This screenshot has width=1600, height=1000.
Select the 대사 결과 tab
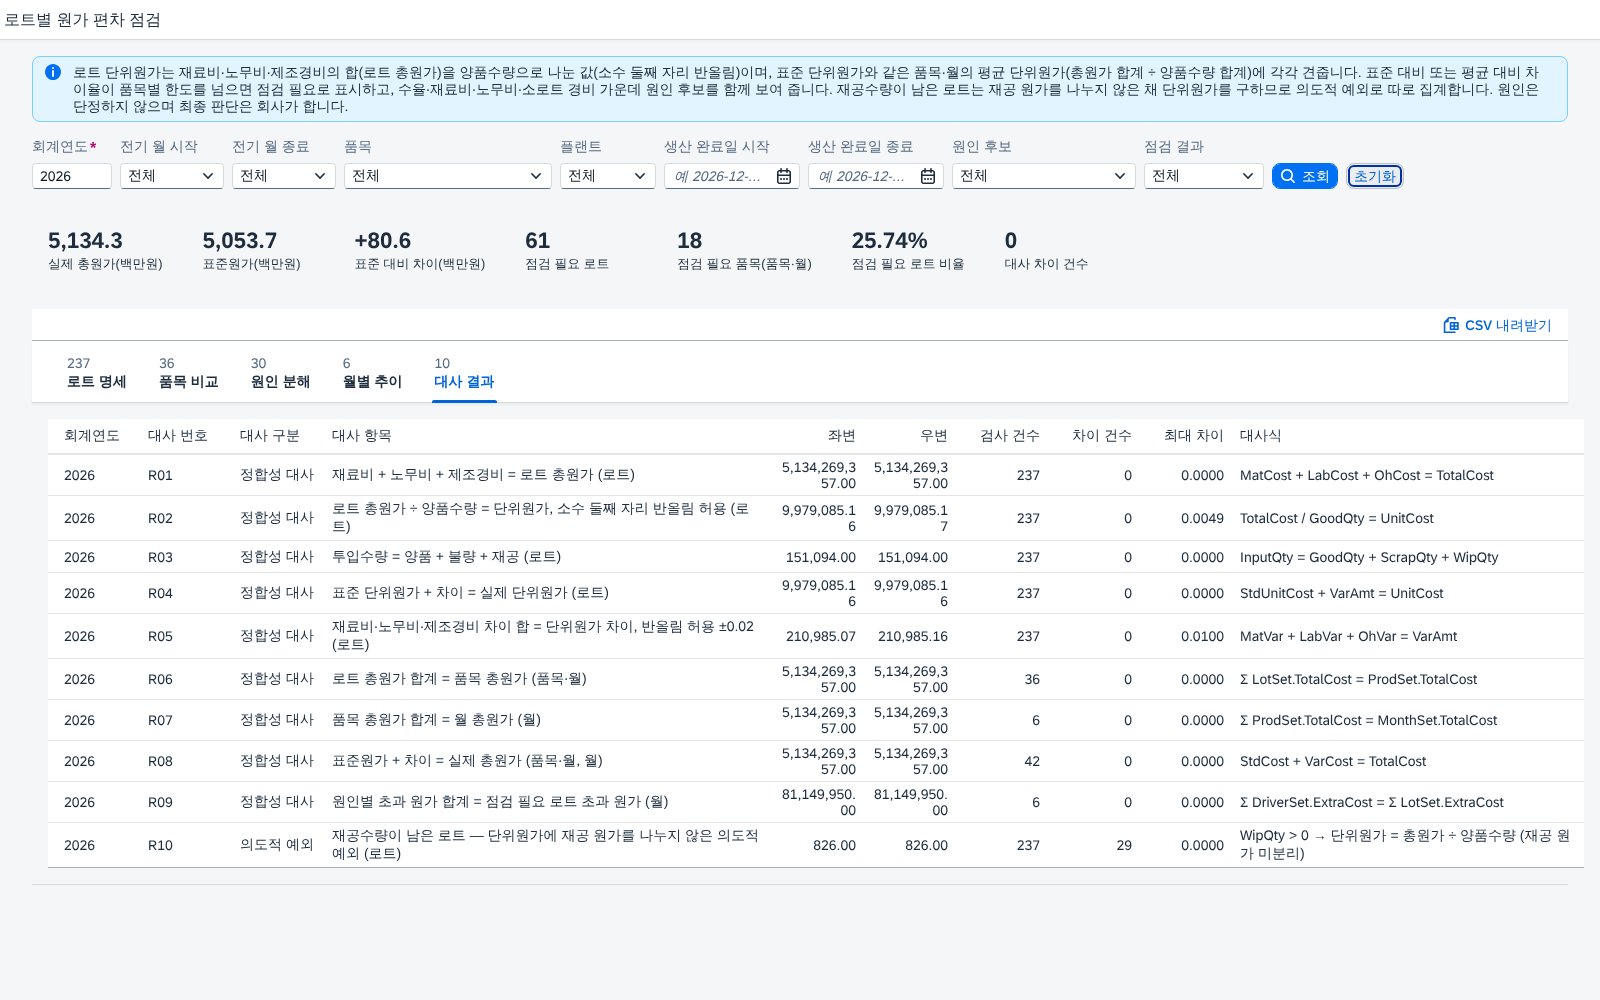[464, 373]
